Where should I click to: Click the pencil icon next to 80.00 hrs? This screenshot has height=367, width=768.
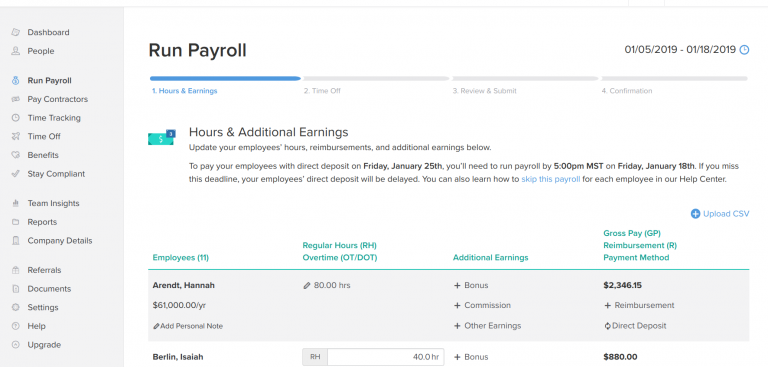pyautogui.click(x=307, y=285)
